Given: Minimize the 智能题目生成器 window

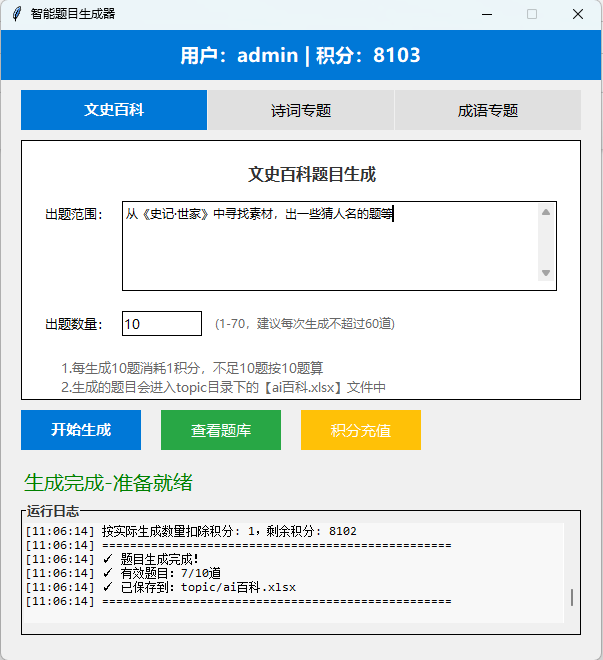Looking at the screenshot, I should pyautogui.click(x=487, y=14).
